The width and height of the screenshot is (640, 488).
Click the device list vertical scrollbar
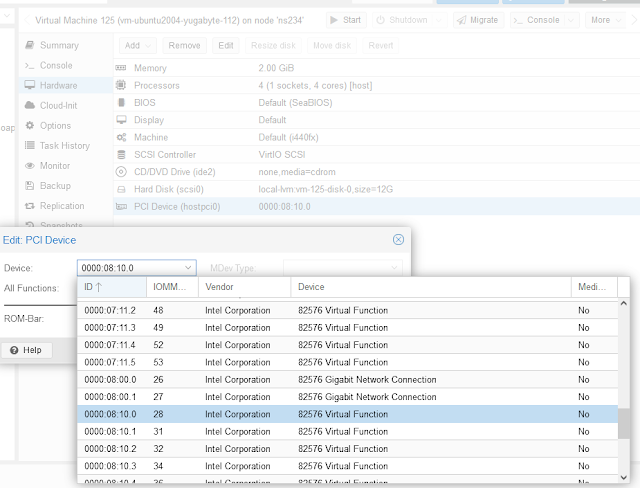coord(624,420)
